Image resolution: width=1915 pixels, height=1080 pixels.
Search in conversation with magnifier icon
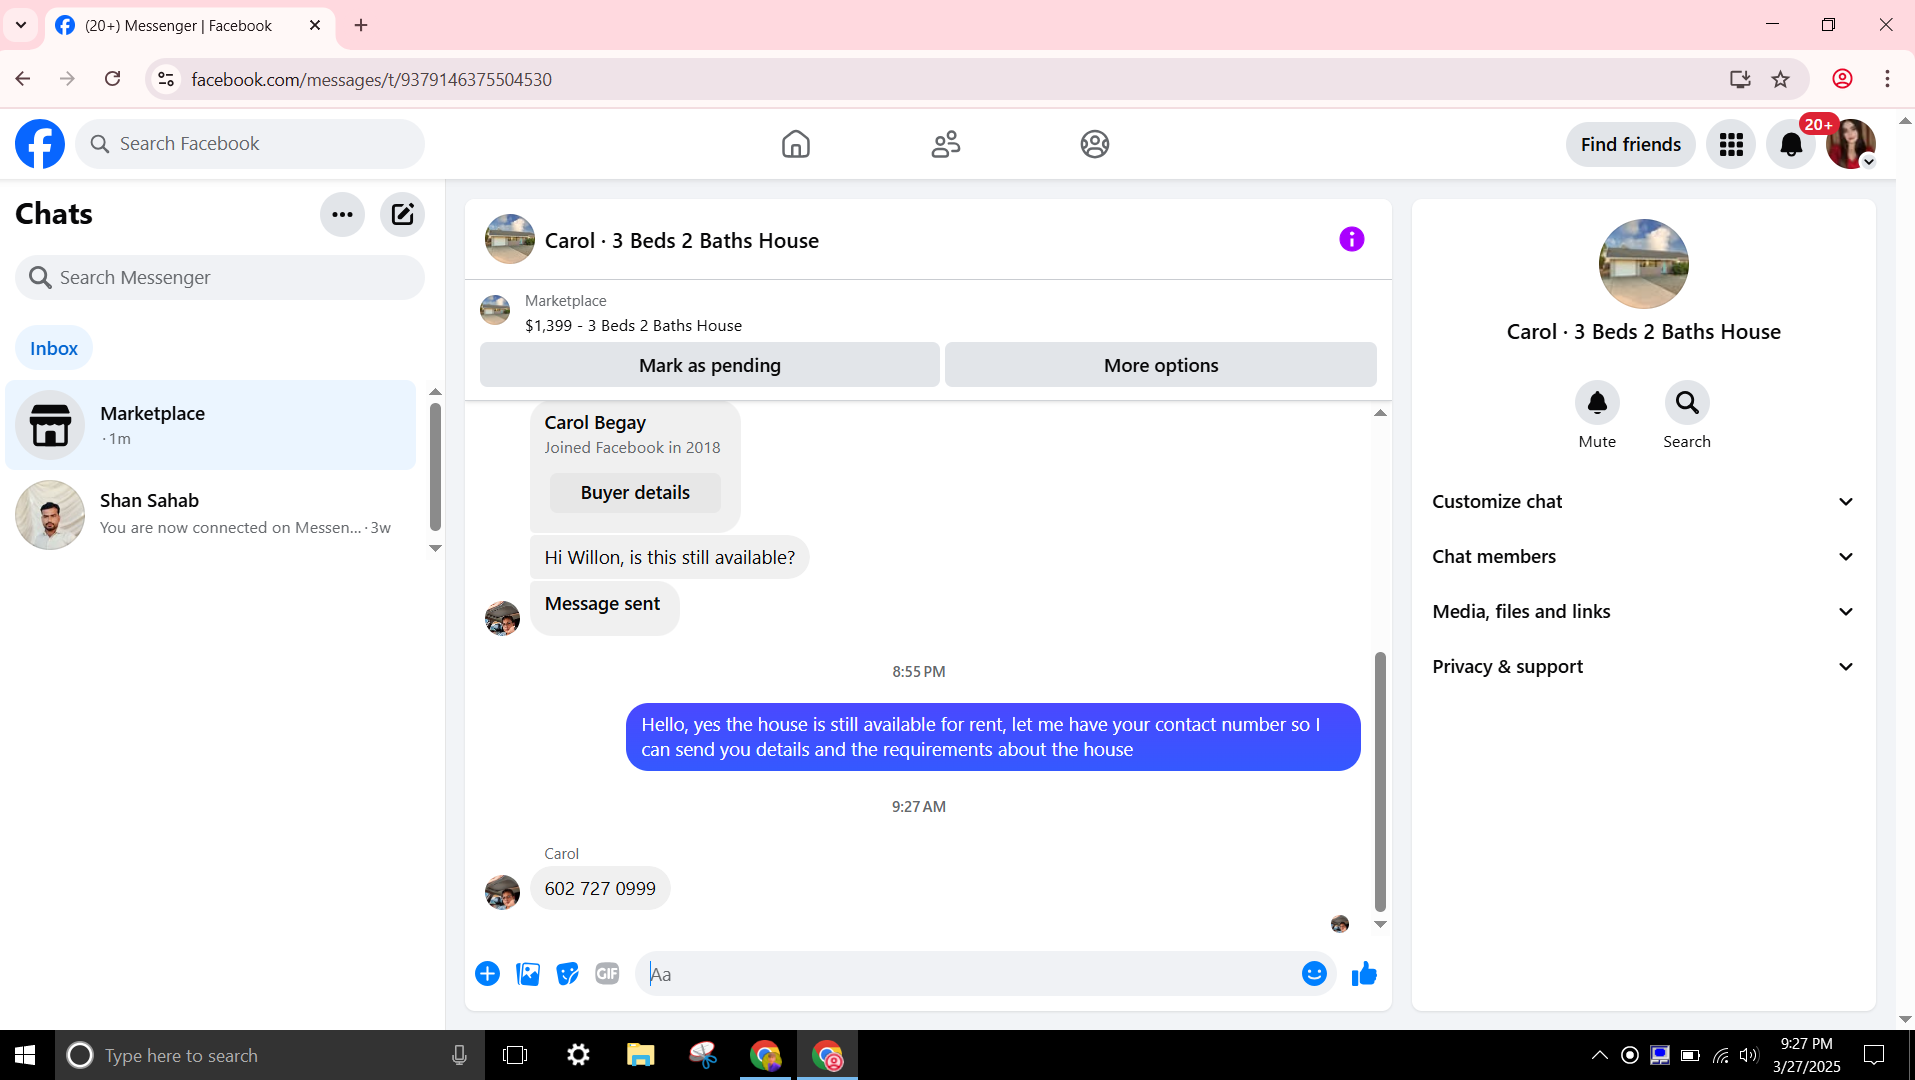tap(1687, 403)
